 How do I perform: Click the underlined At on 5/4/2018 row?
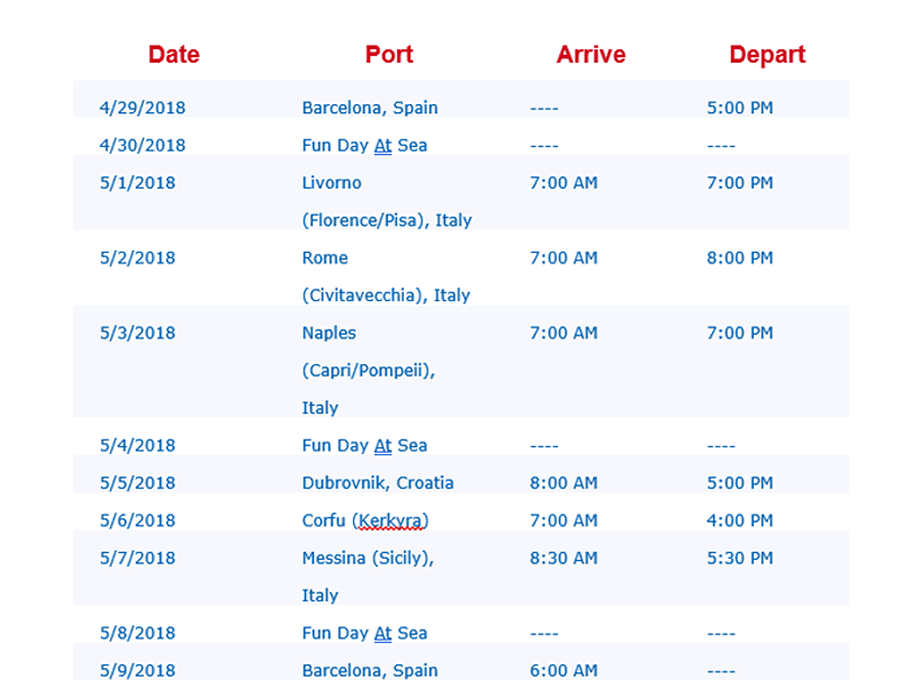point(383,445)
